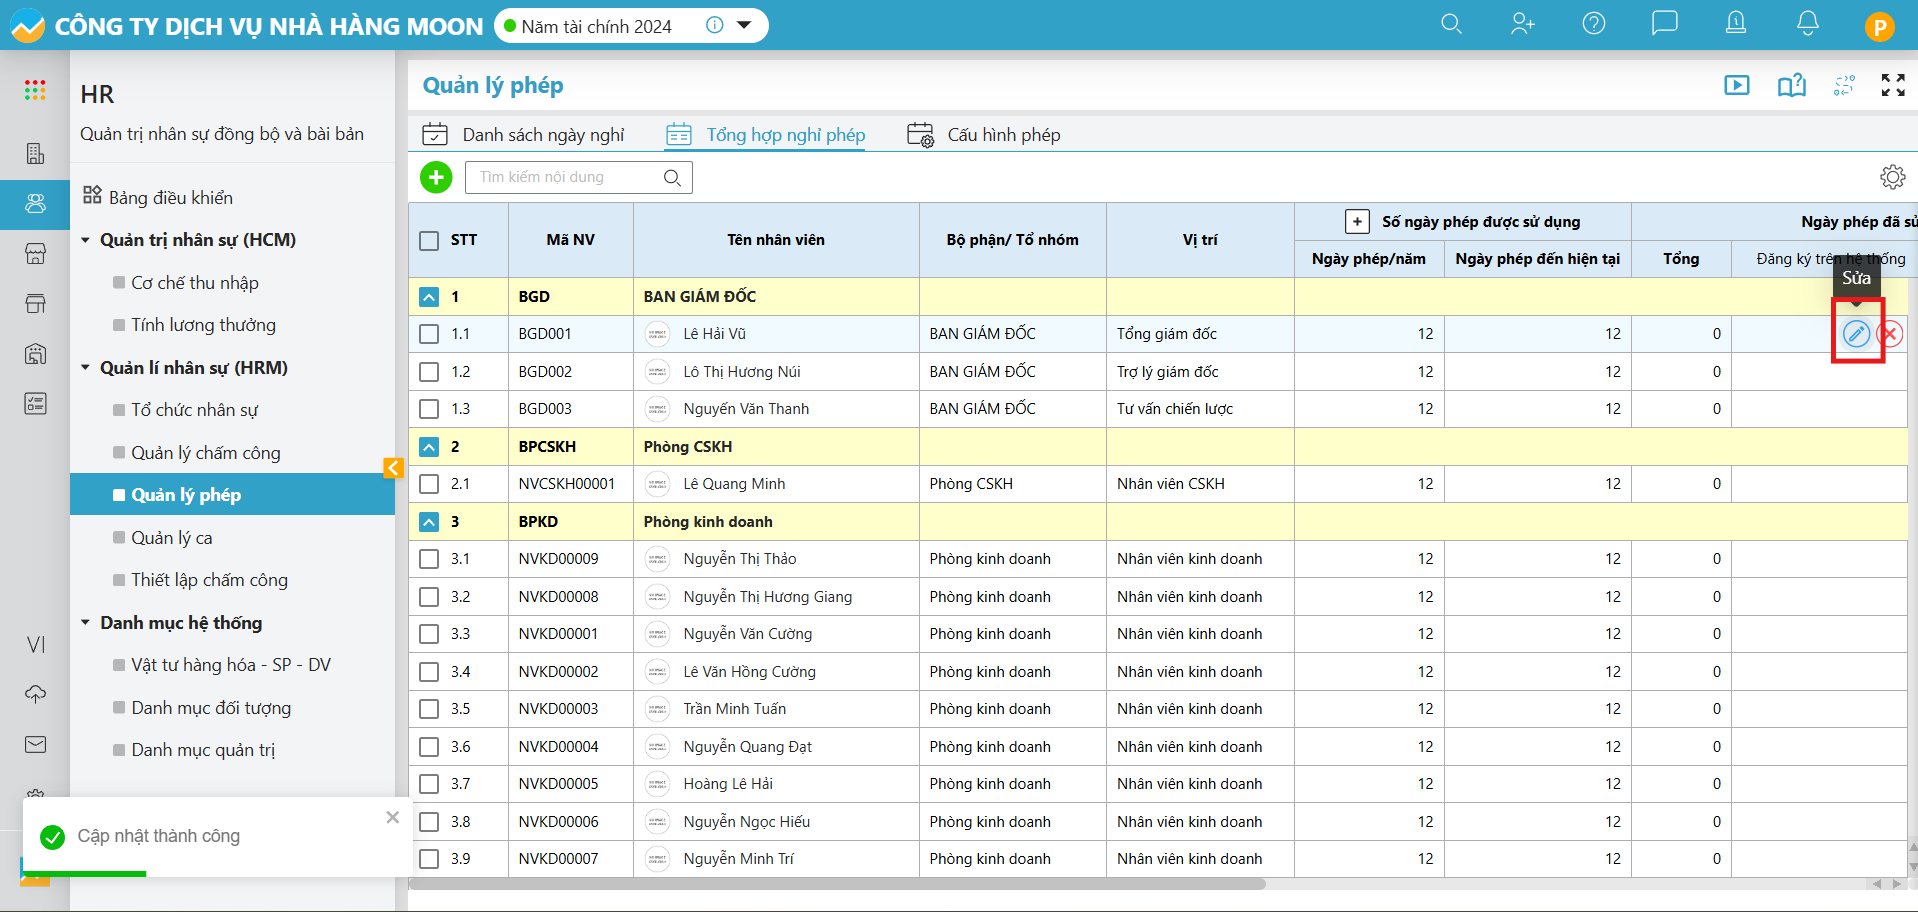Open the apps grid launcher icon
The width and height of the screenshot is (1918, 912).
[35, 90]
